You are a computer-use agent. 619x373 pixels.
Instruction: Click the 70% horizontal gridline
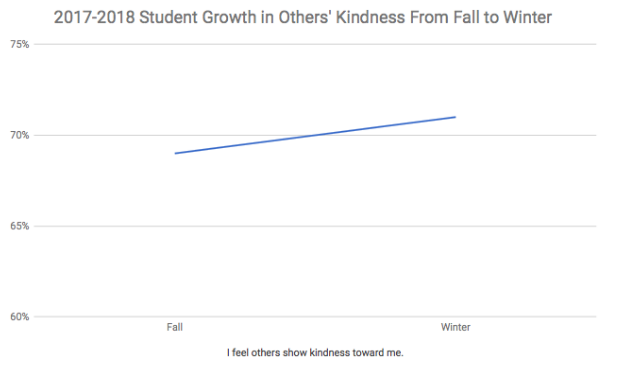315,135
